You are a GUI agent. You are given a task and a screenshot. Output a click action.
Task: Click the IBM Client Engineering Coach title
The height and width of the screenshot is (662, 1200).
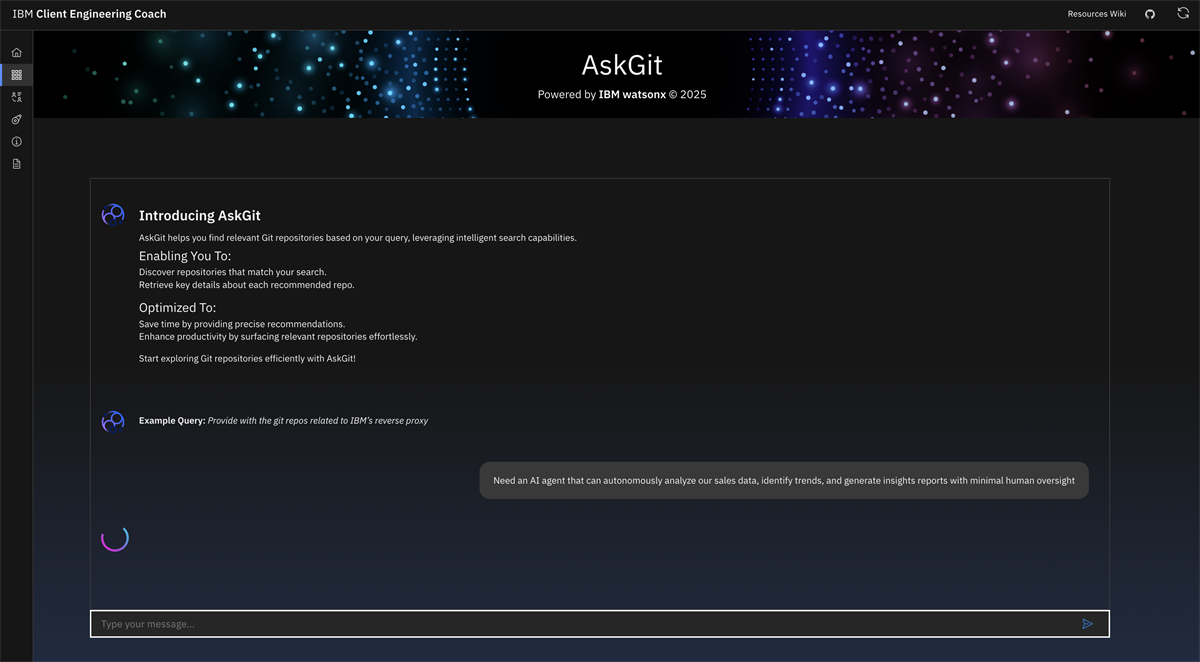(x=89, y=14)
